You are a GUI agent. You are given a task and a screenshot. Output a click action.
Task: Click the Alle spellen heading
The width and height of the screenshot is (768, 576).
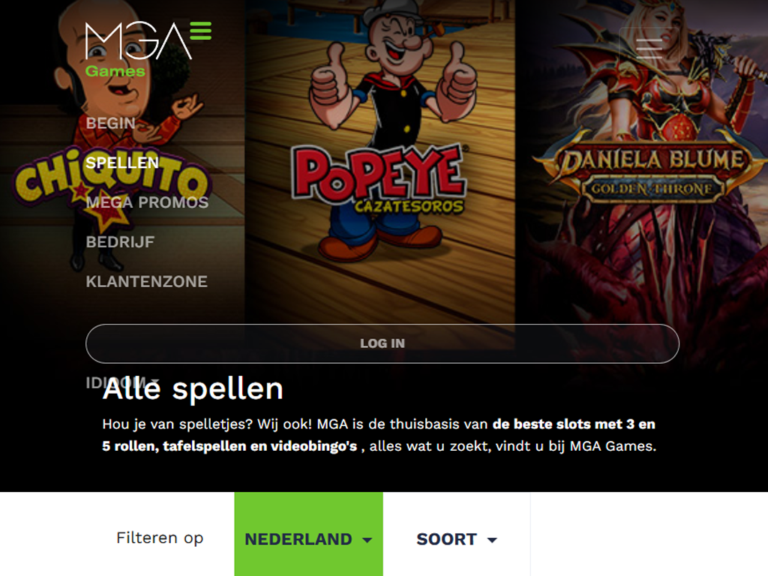click(193, 389)
